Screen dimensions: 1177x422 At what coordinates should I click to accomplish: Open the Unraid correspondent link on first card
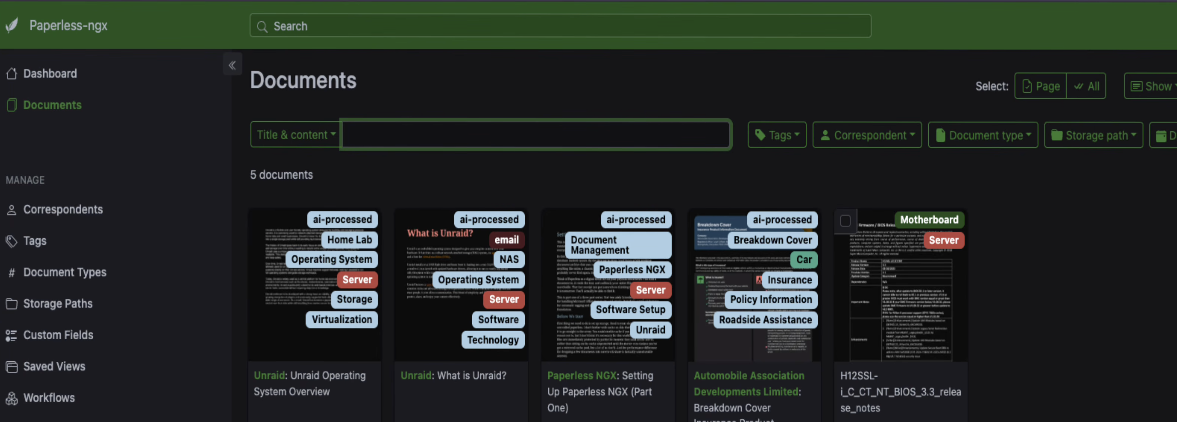click(269, 376)
